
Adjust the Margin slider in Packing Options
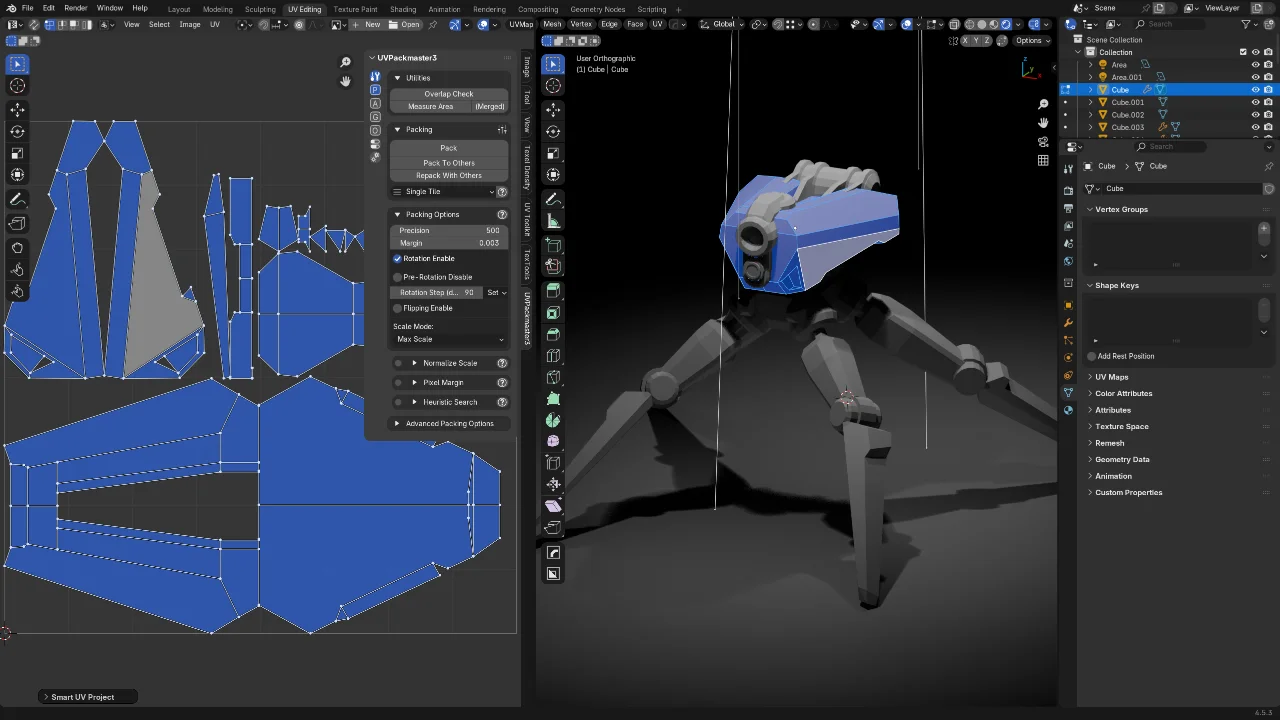pyautogui.click(x=449, y=242)
